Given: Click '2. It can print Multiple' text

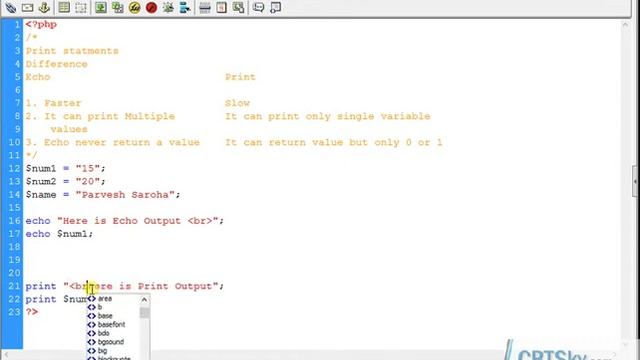Looking at the screenshot, I should pyautogui.click(x=100, y=116).
